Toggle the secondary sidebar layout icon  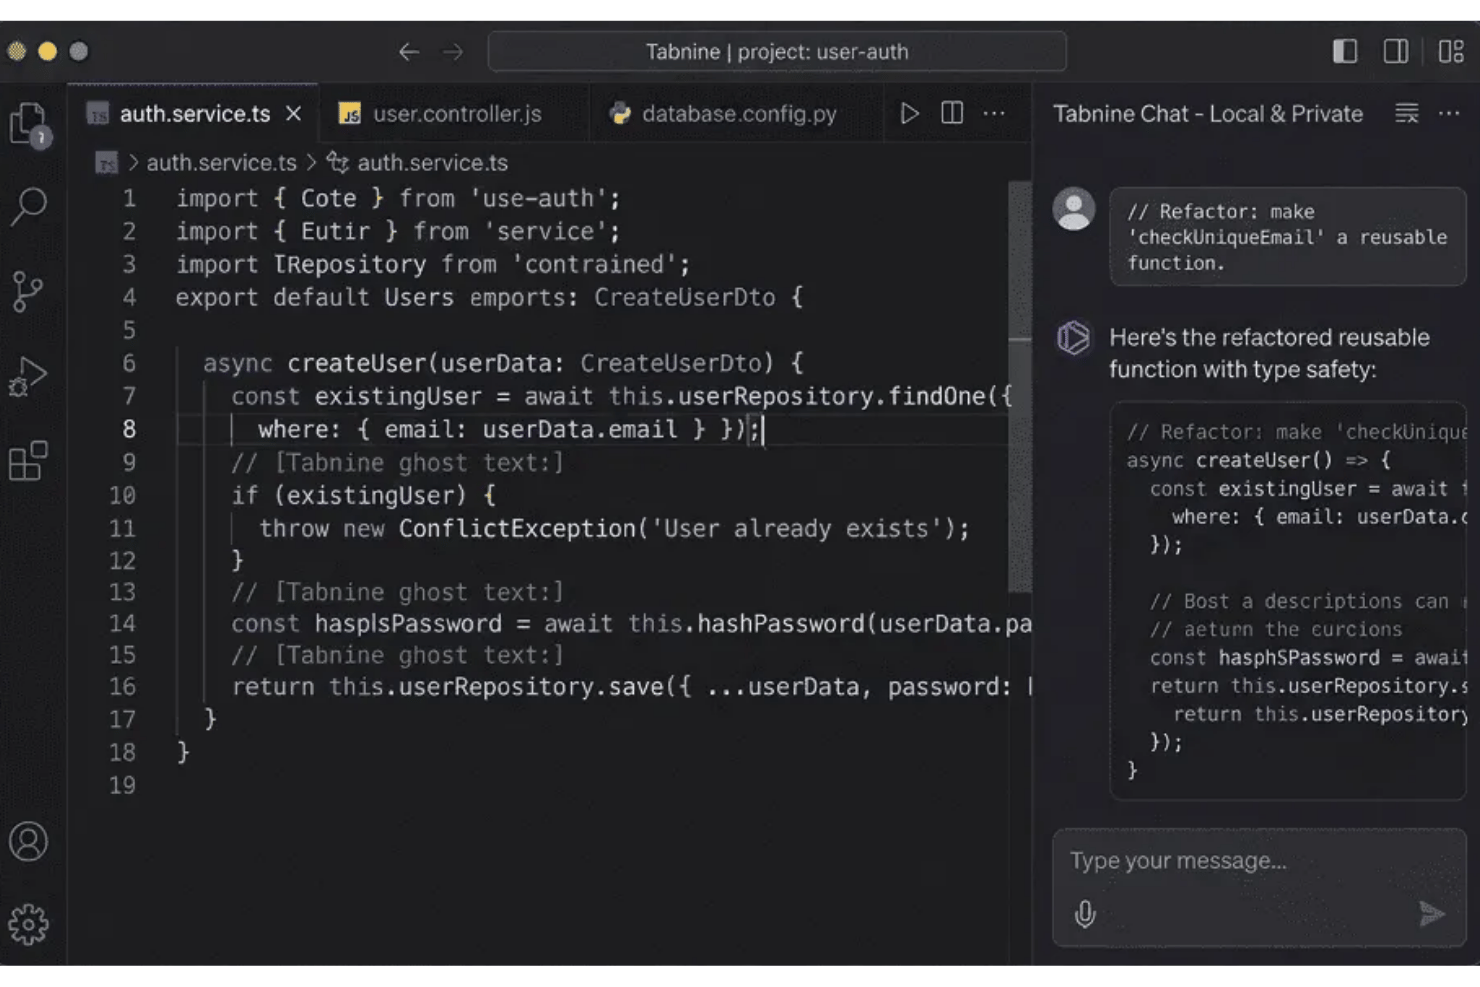pyautogui.click(x=1396, y=51)
